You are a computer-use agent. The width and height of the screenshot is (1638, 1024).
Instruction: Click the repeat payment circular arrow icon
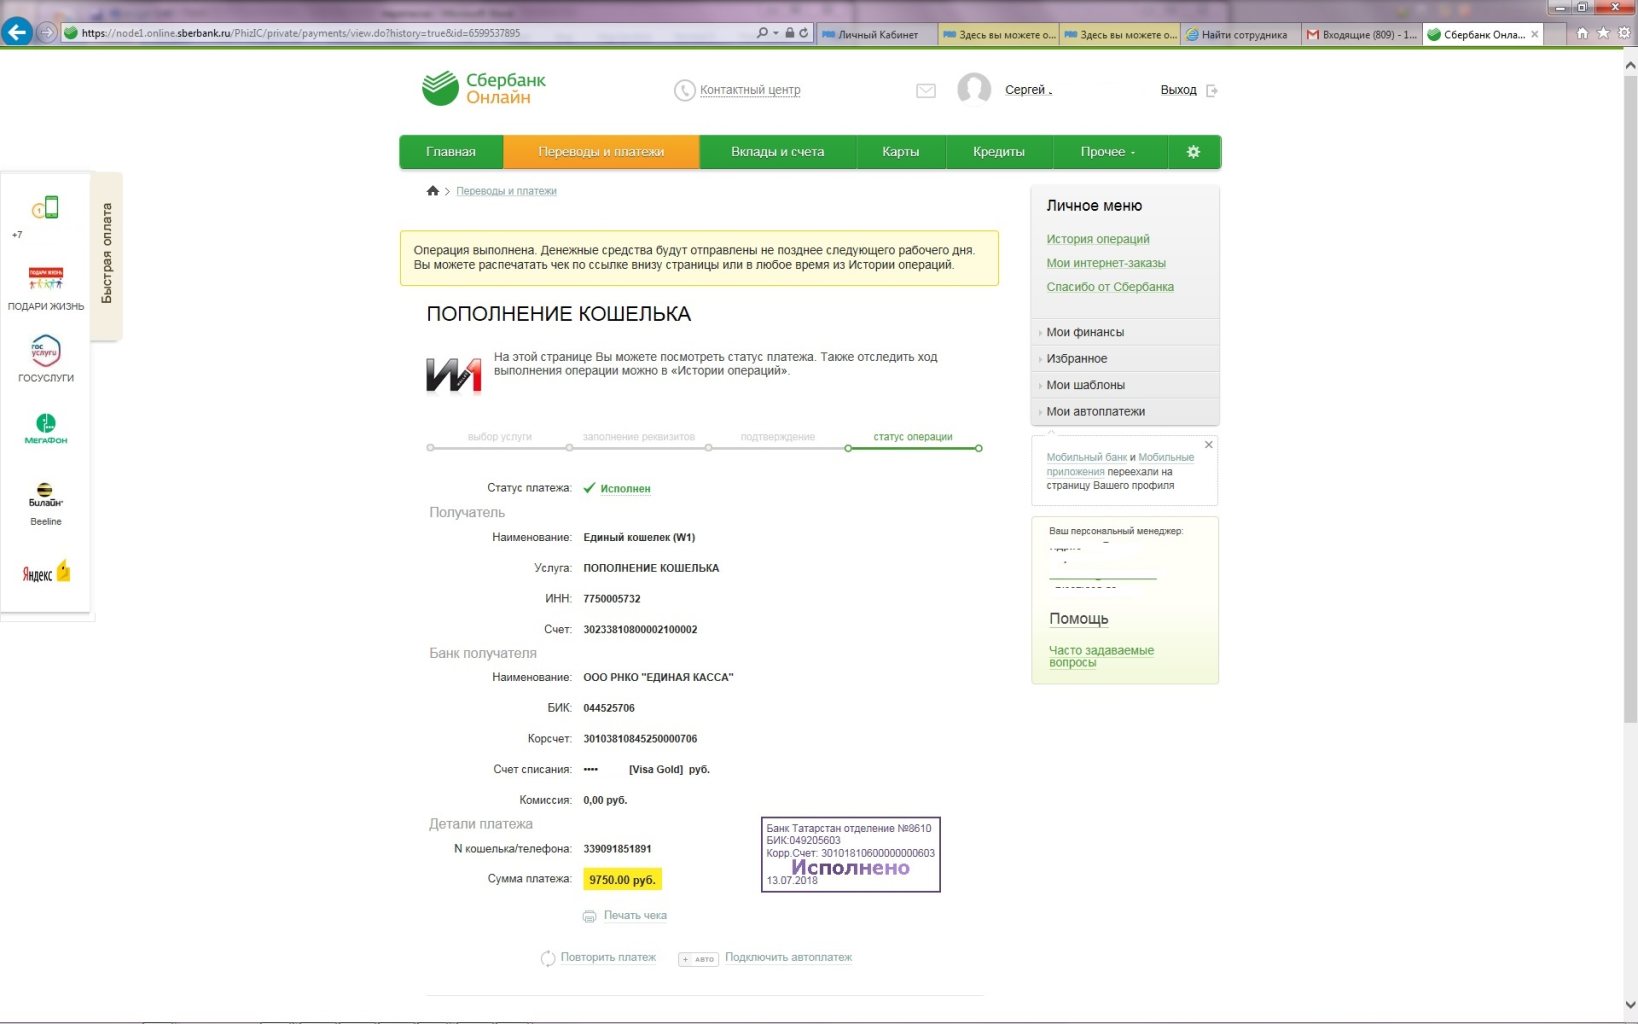coord(548,959)
